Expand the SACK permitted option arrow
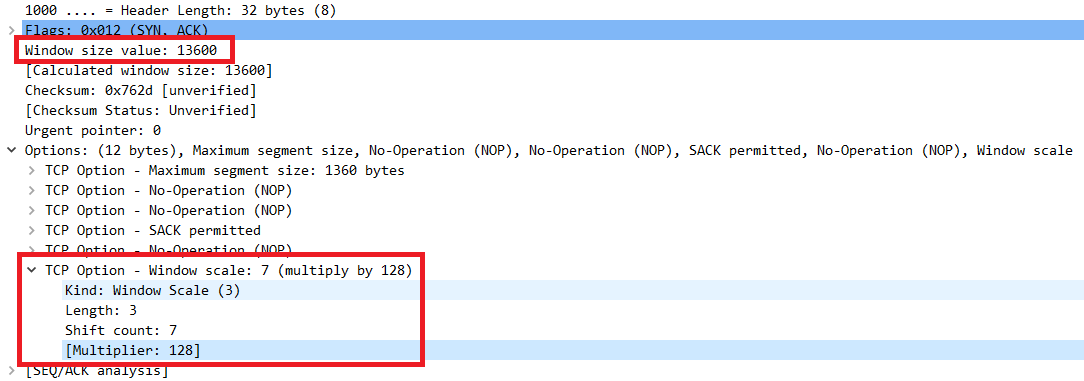This screenshot has height=381, width=1084. pyautogui.click(x=31, y=230)
